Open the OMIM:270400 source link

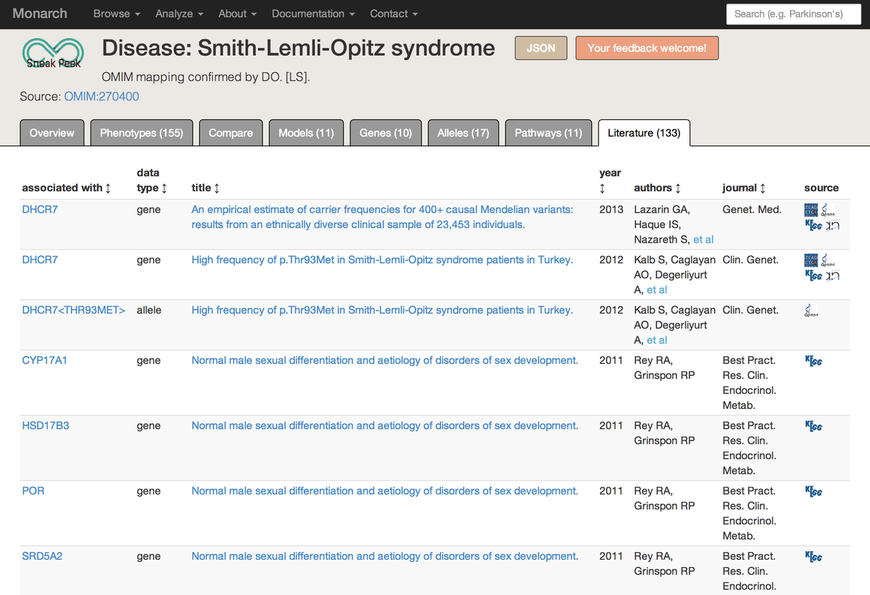(x=102, y=97)
